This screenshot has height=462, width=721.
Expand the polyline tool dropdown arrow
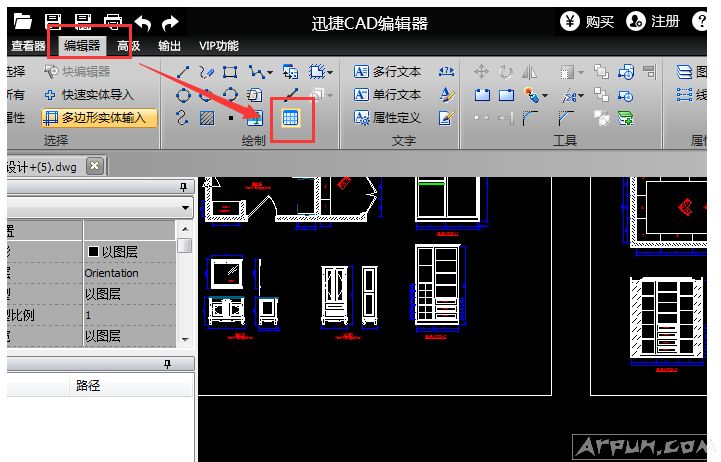270,73
